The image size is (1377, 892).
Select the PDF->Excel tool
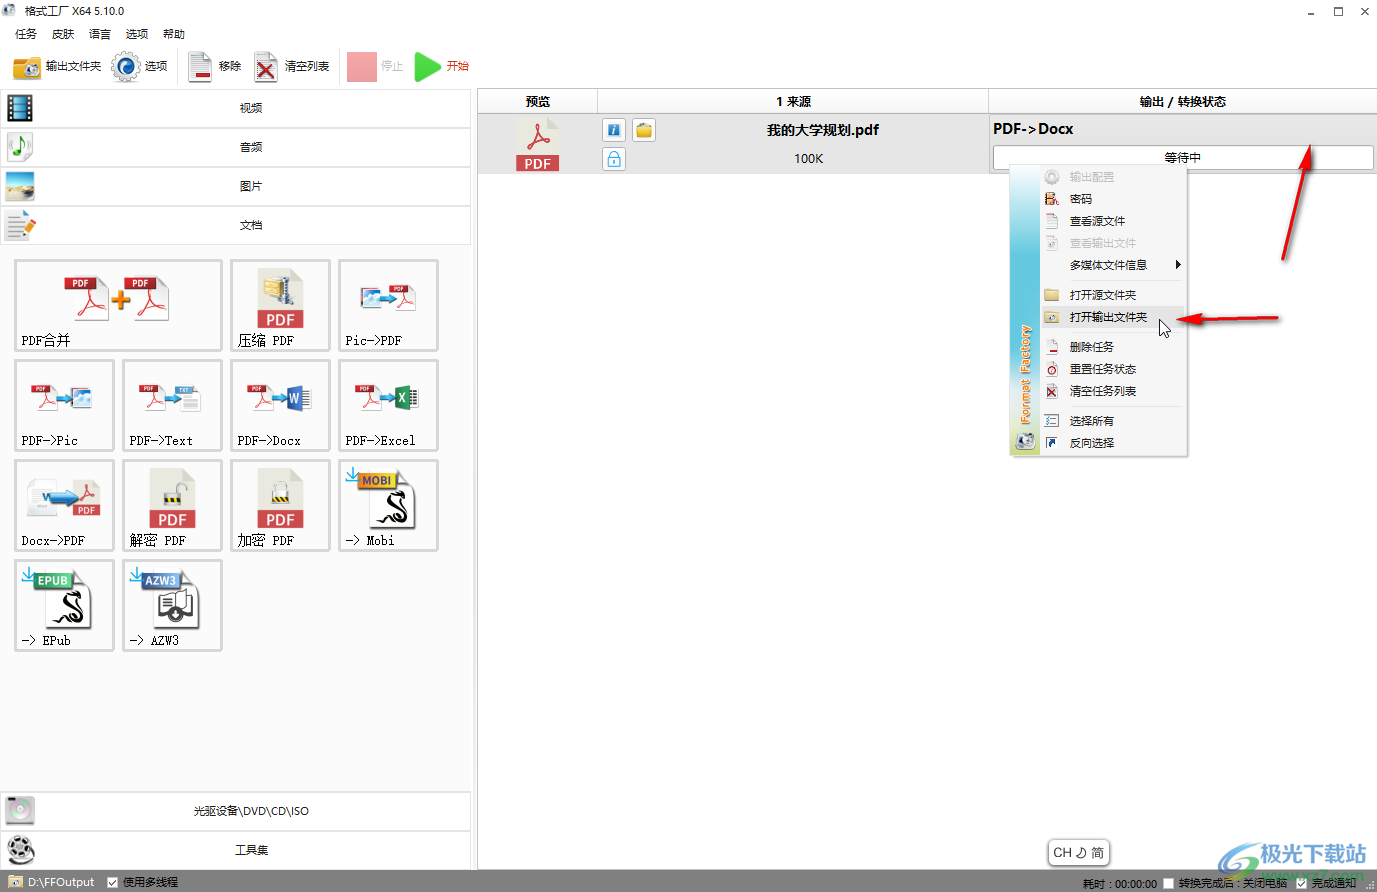[388, 405]
